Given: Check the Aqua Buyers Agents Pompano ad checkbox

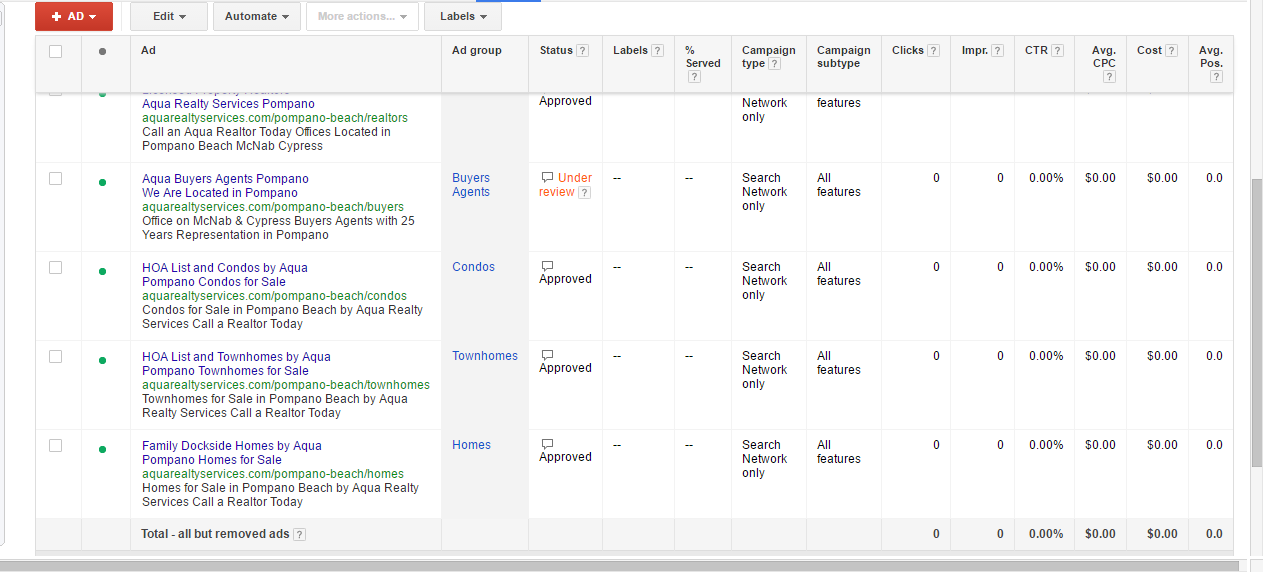Looking at the screenshot, I should coord(56,178).
